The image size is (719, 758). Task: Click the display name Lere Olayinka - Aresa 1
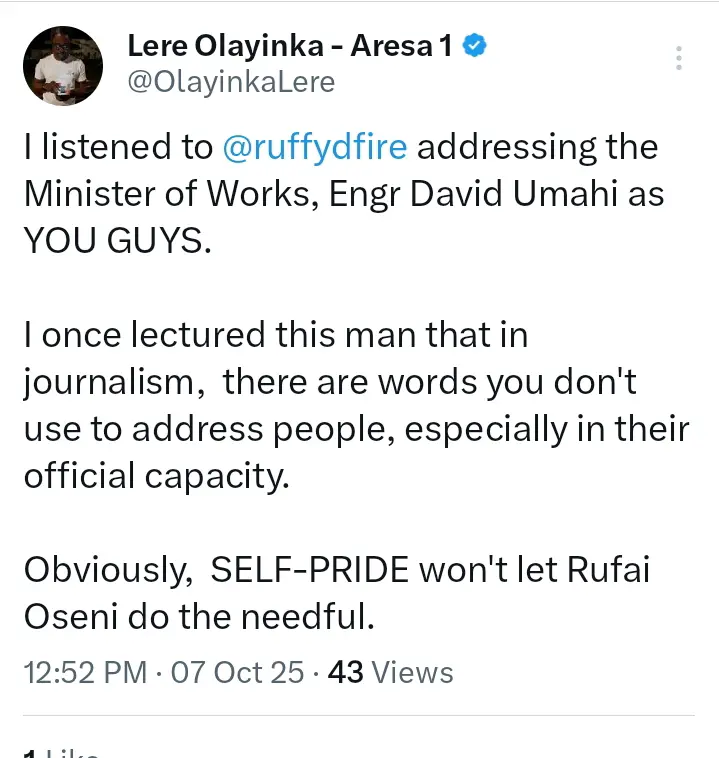(x=290, y=46)
